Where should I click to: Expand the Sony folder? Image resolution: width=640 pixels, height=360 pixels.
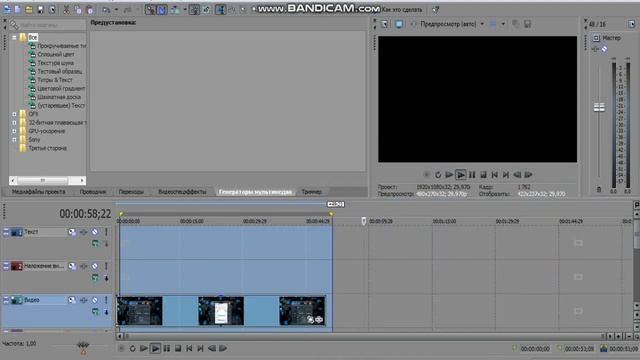14,140
